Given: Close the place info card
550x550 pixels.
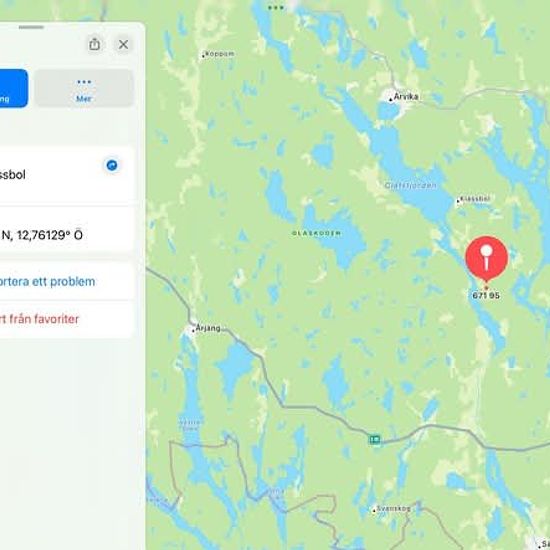Looking at the screenshot, I should click(123, 45).
